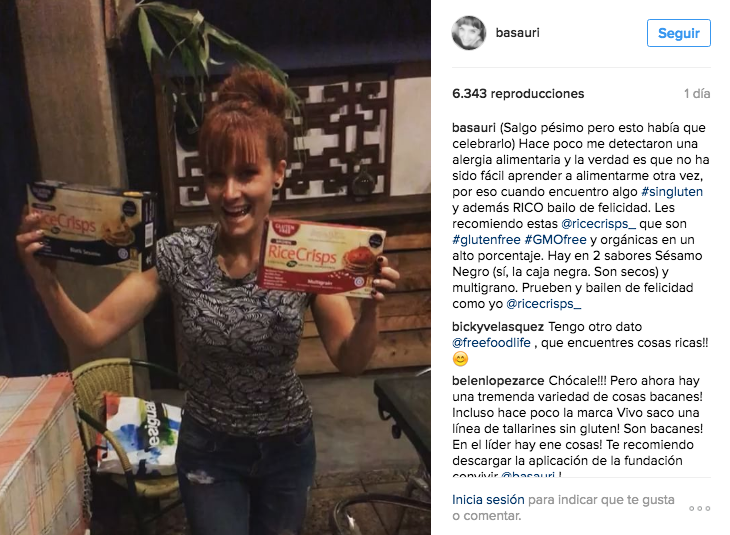Open bickyvelasquez commenter profile
This screenshot has width=730, height=535.
[498, 327]
